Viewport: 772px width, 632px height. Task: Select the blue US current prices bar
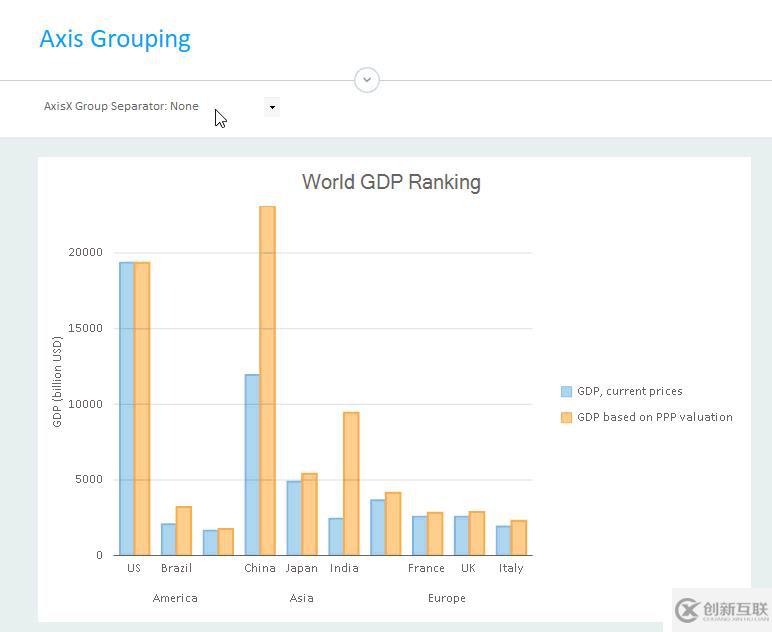(127, 408)
